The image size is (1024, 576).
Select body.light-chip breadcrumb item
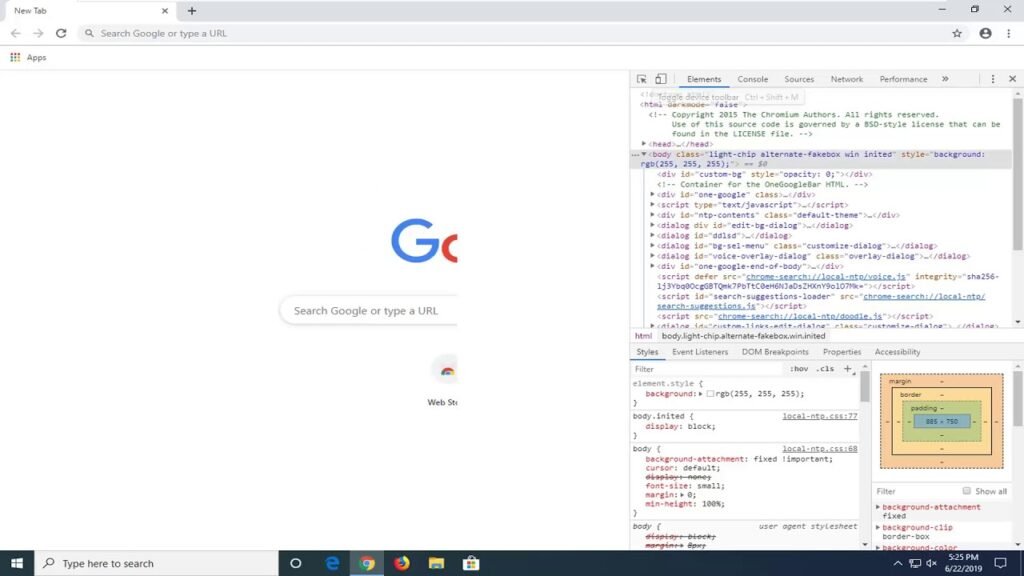pyautogui.click(x=743, y=336)
